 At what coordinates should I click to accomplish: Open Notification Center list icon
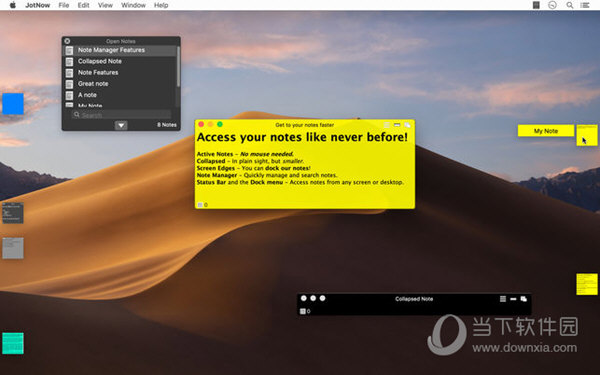pyautogui.click(x=585, y=5)
